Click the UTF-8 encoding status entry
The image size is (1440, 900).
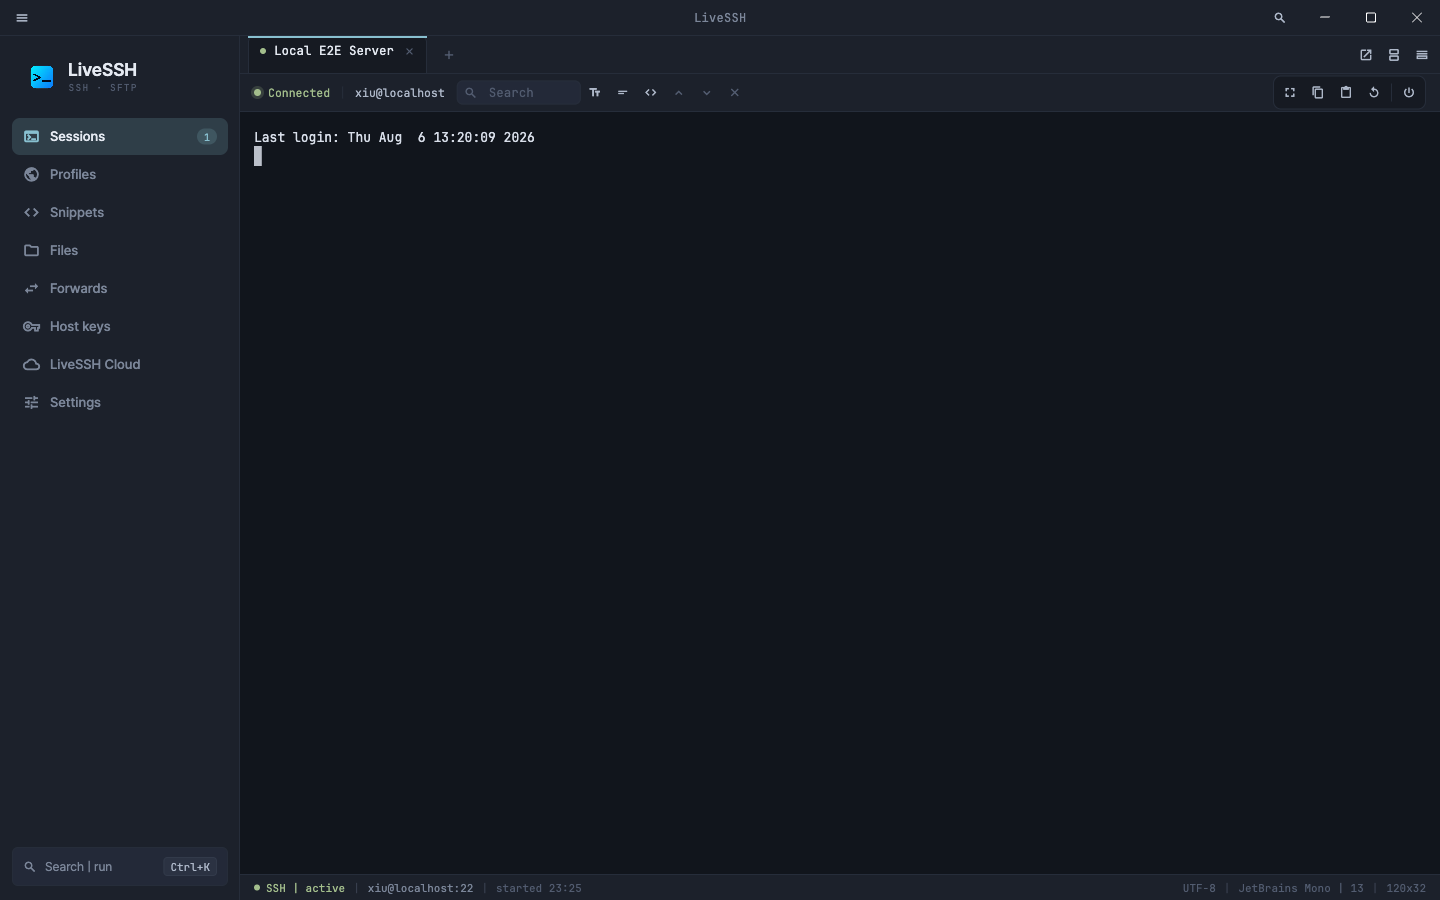tap(1199, 888)
